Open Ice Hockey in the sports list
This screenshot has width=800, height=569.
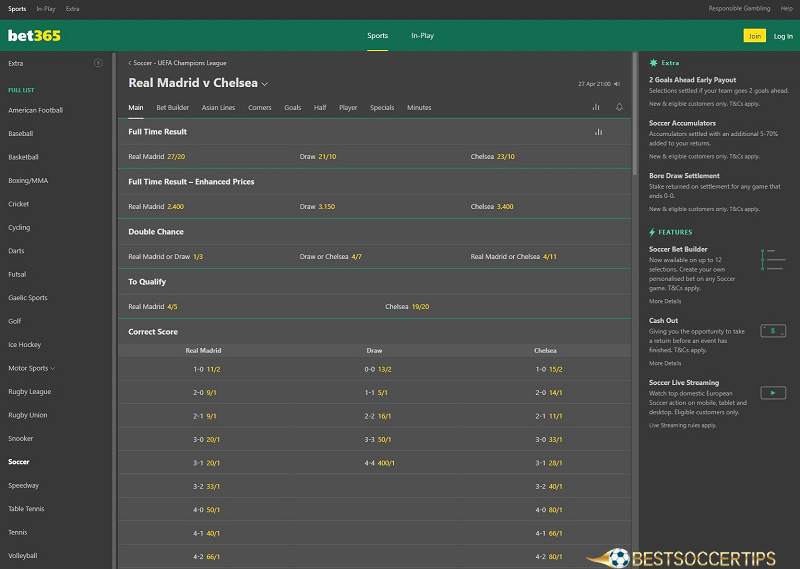(x=24, y=345)
